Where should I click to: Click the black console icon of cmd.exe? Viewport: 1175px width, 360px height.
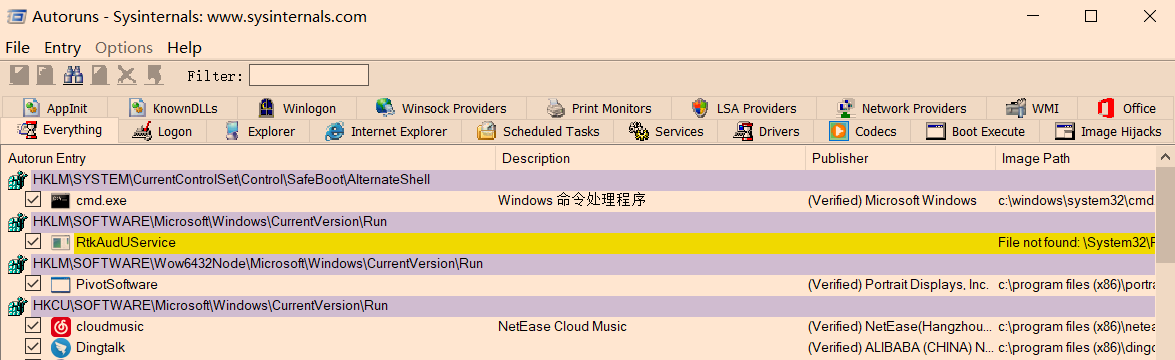60,201
